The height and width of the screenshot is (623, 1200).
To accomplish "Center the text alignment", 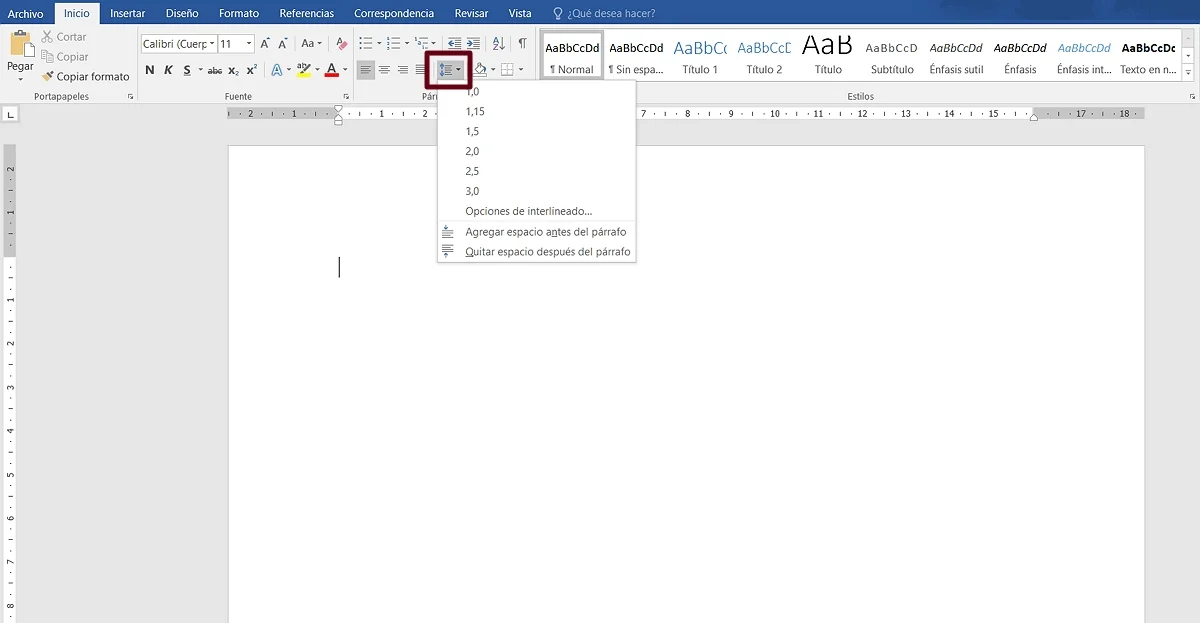I will pyautogui.click(x=384, y=70).
